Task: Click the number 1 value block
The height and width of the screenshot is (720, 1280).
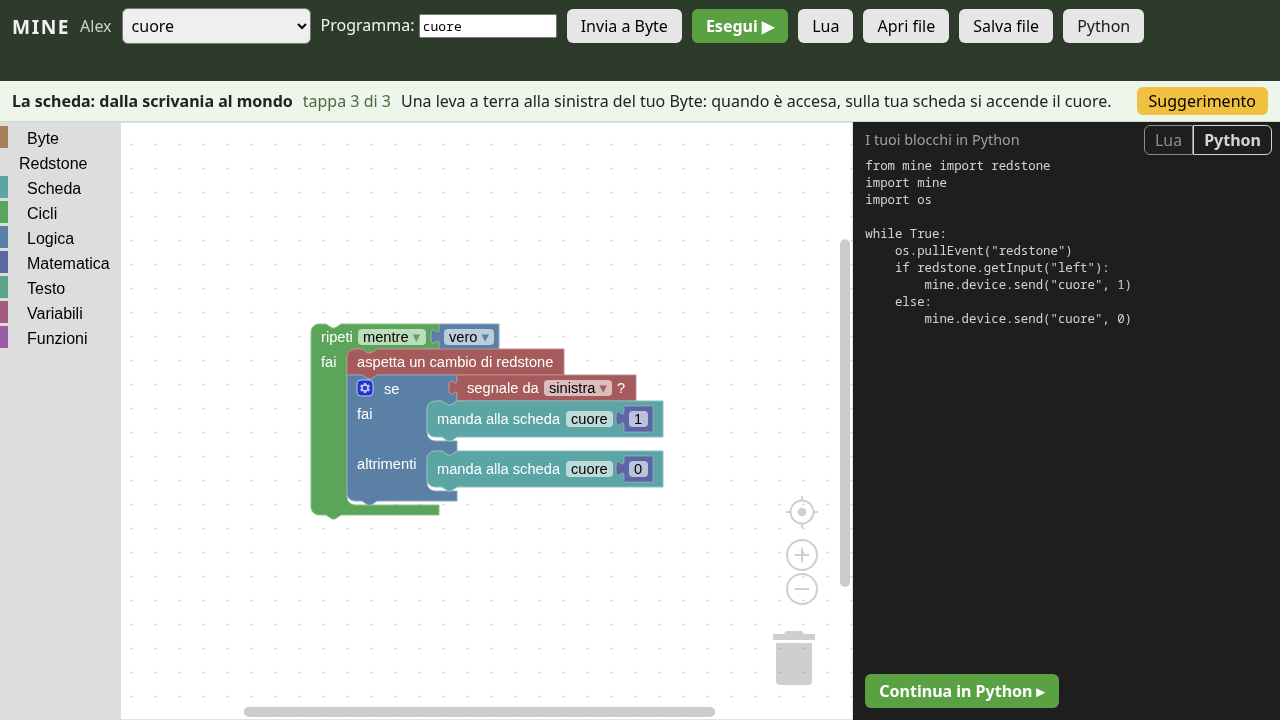Action: pyautogui.click(x=638, y=419)
